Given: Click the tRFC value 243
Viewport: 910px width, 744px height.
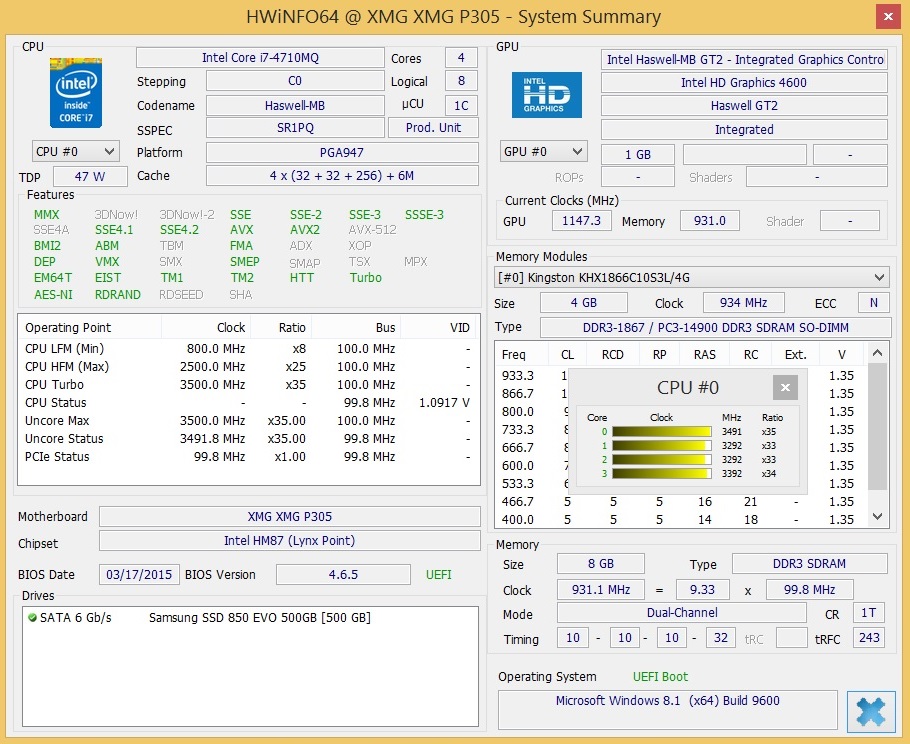Looking at the screenshot, I should click(x=869, y=638).
